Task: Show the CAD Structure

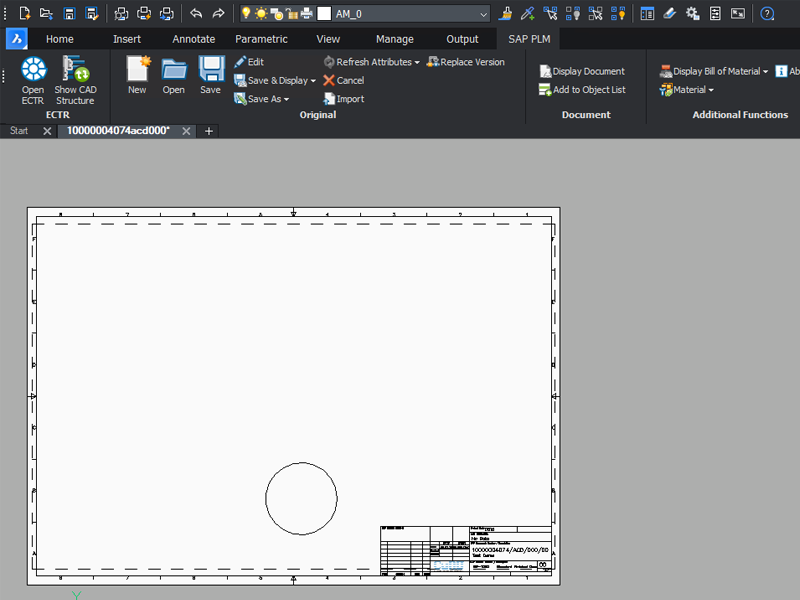Action: 75,70
